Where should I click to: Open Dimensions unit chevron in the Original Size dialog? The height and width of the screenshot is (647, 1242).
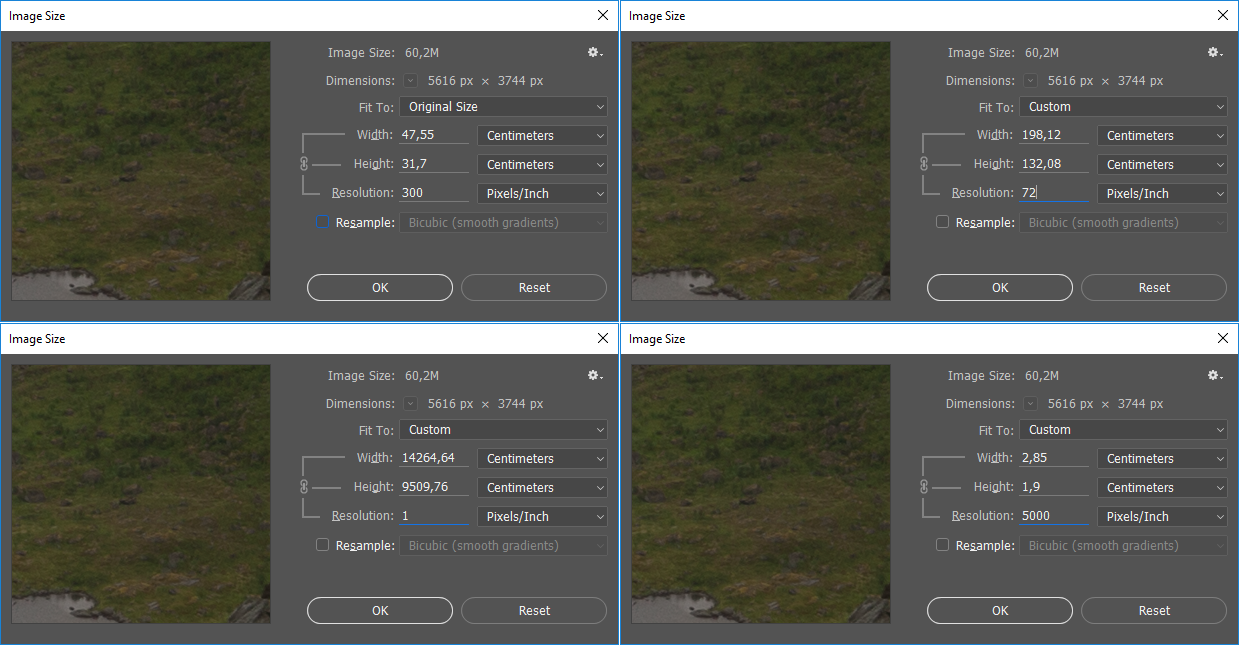click(411, 81)
